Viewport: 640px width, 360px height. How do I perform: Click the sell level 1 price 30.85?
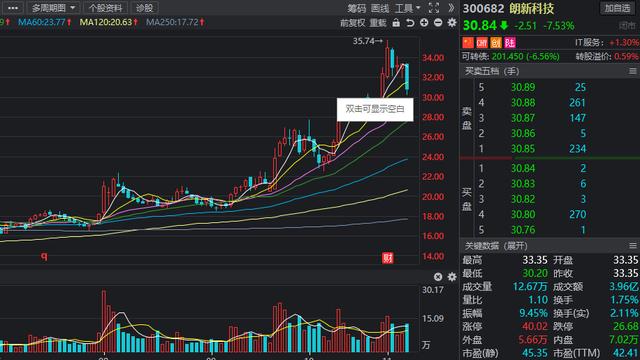pyautogui.click(x=523, y=149)
